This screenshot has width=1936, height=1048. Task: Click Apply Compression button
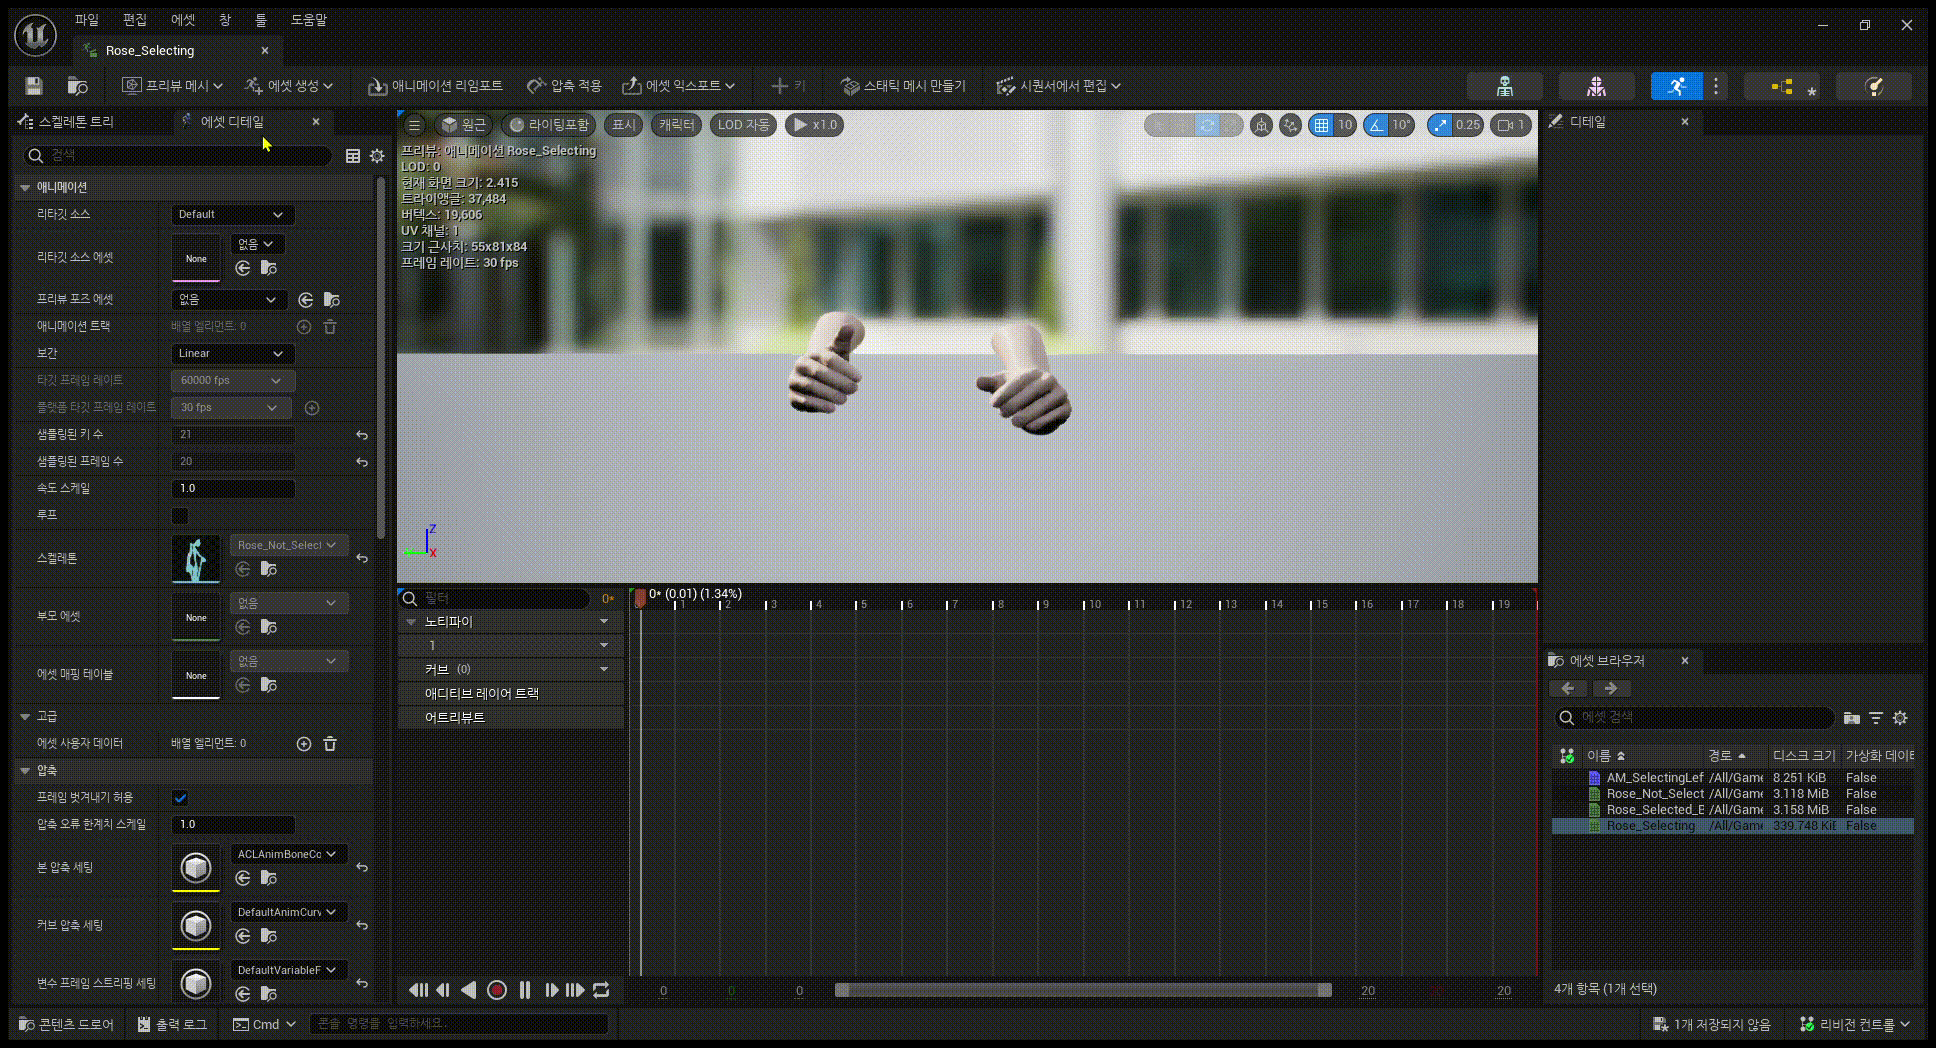[564, 86]
